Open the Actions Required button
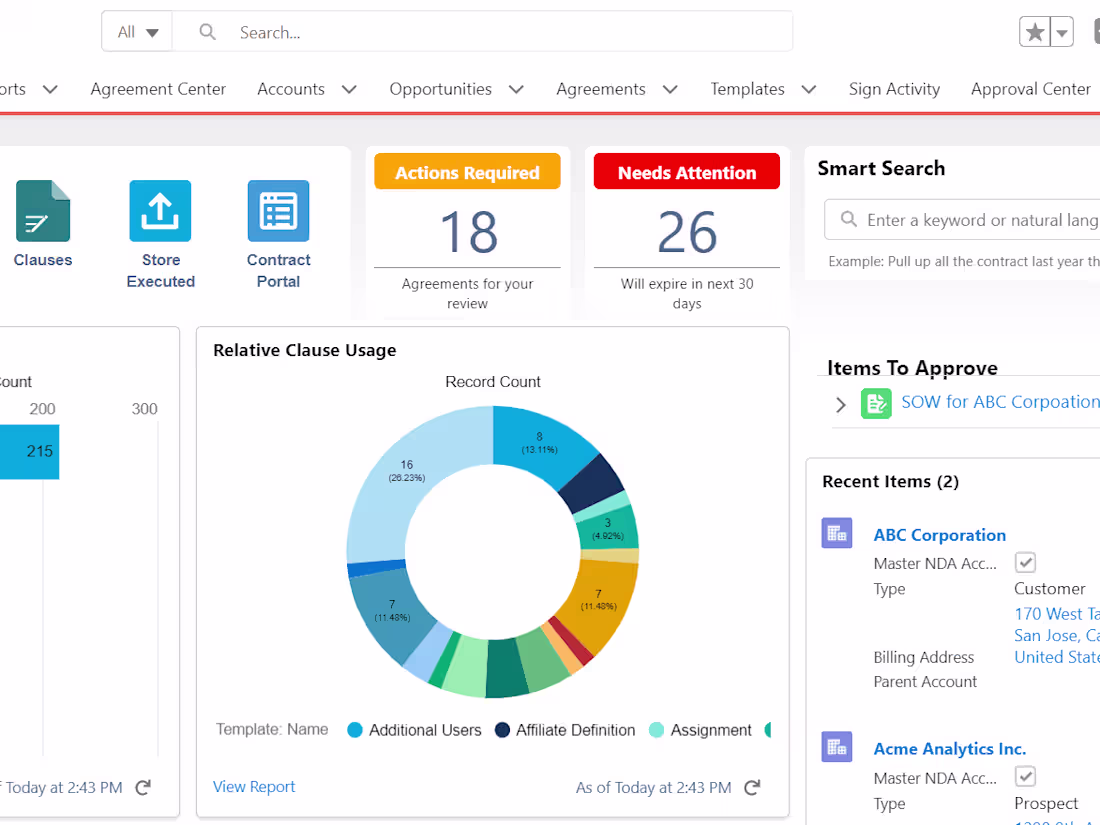This screenshot has height=825, width=1100. pos(467,172)
